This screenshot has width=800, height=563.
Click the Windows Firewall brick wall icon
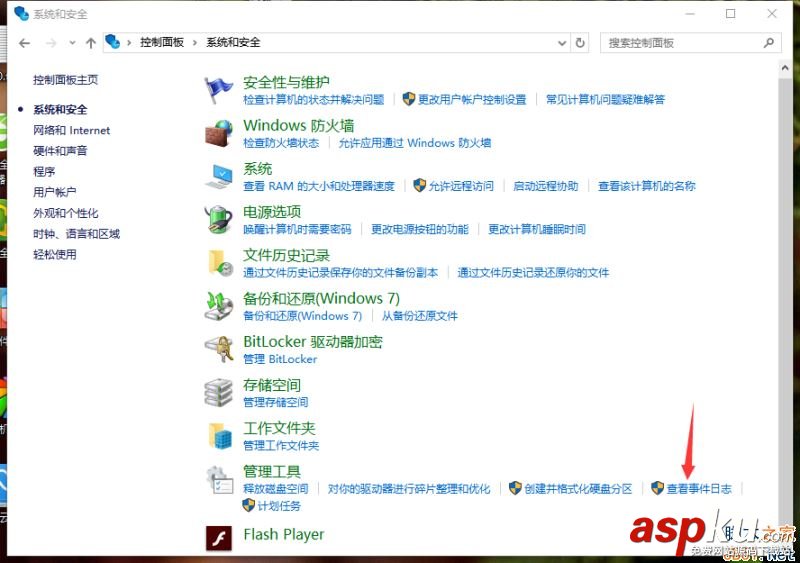219,133
